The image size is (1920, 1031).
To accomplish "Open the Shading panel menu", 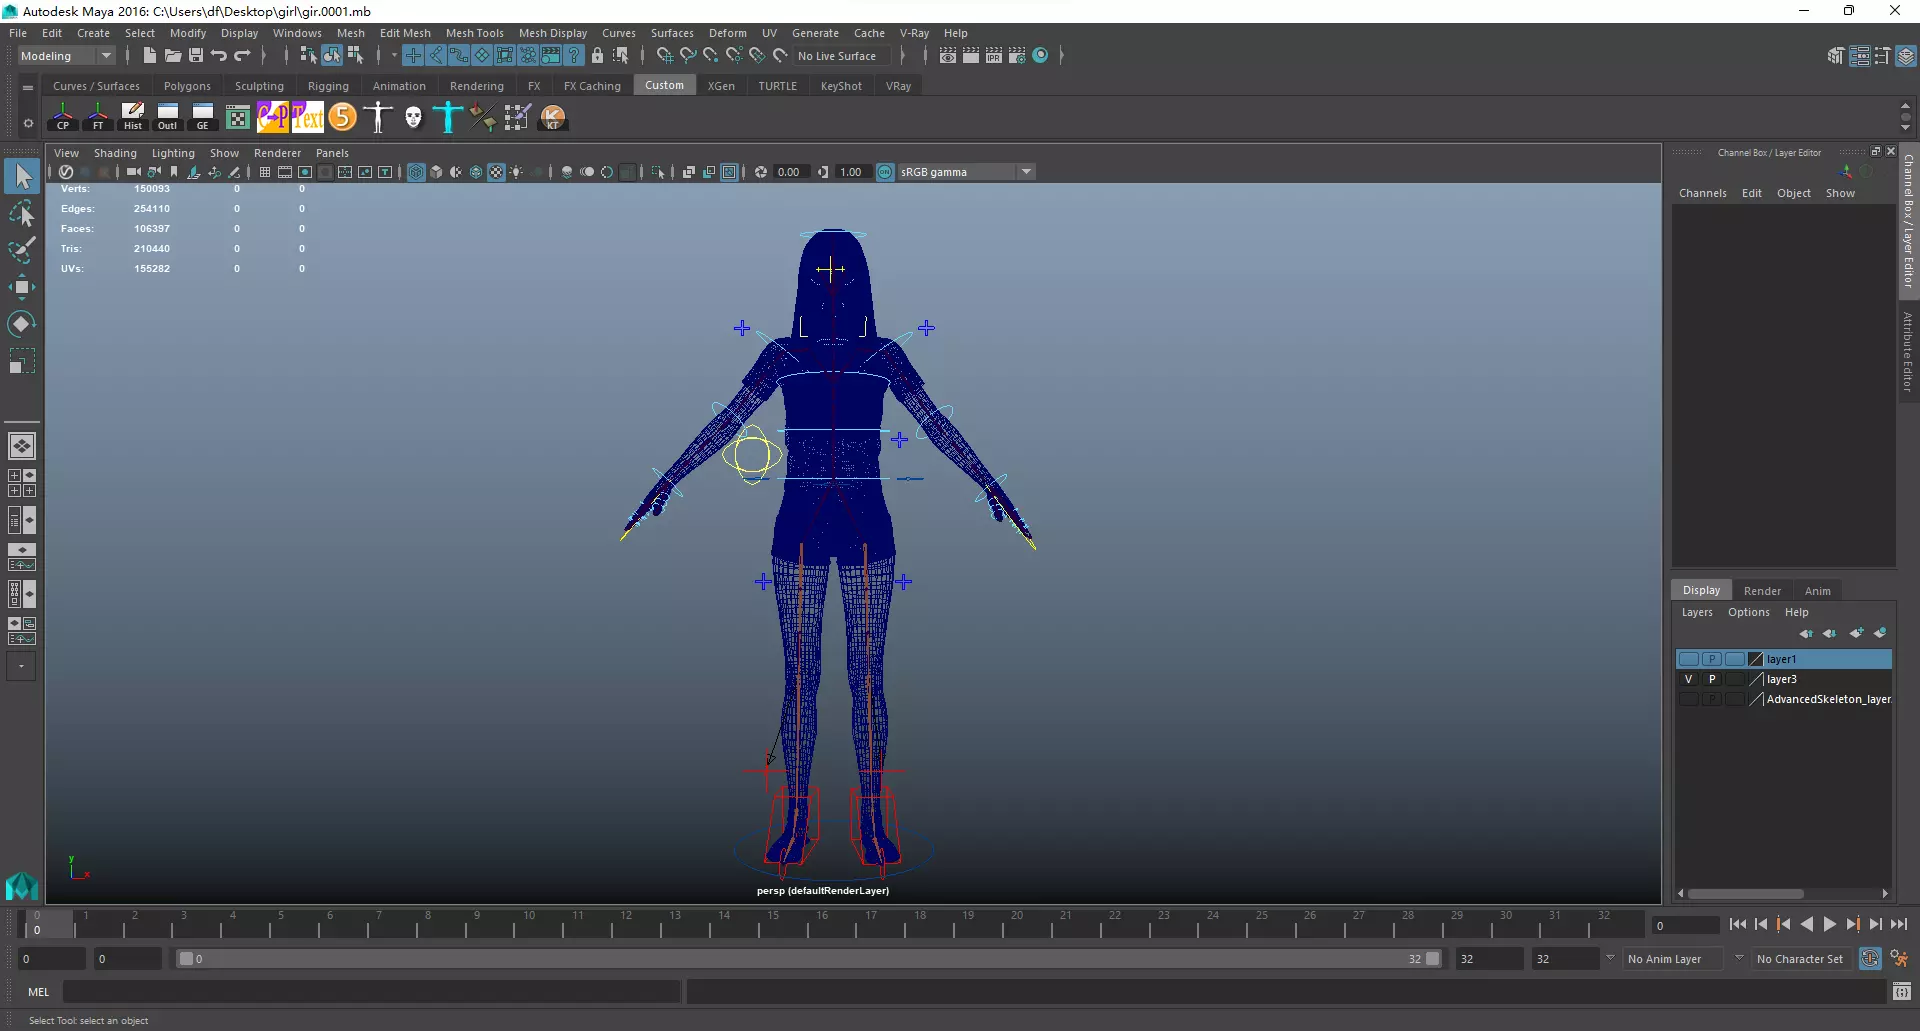I will click(x=115, y=153).
